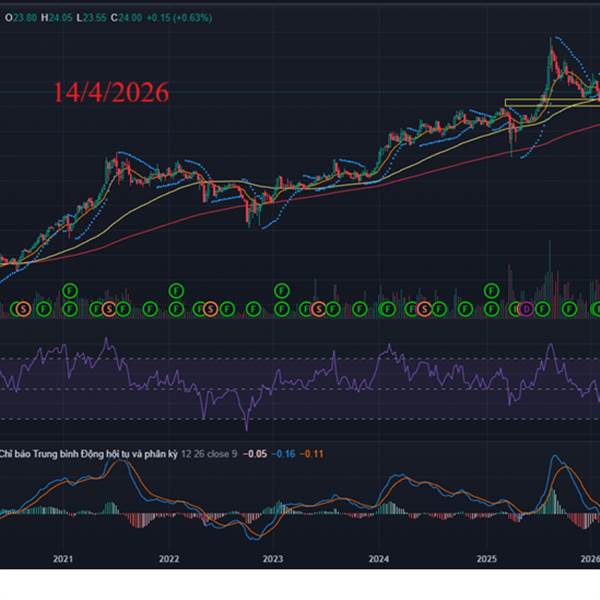Open the upper E earnings marker above 2022
The height and width of the screenshot is (600, 600).
(176, 291)
